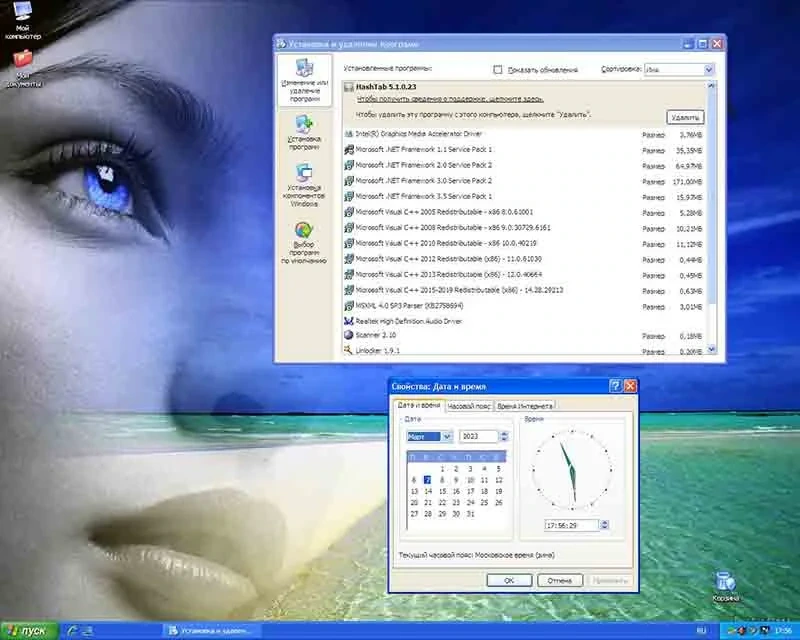The image size is (800, 640).
Task: Click the Visual C++ 2005 Redistributable icon
Action: pyautogui.click(x=349, y=212)
